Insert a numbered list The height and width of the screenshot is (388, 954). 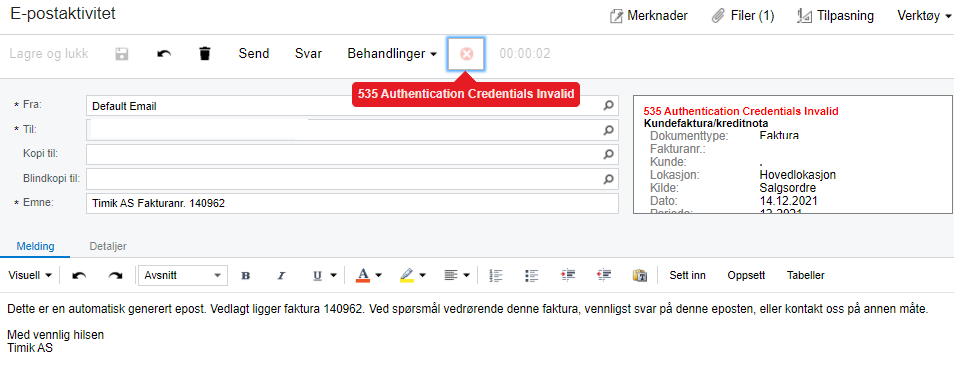[496, 275]
